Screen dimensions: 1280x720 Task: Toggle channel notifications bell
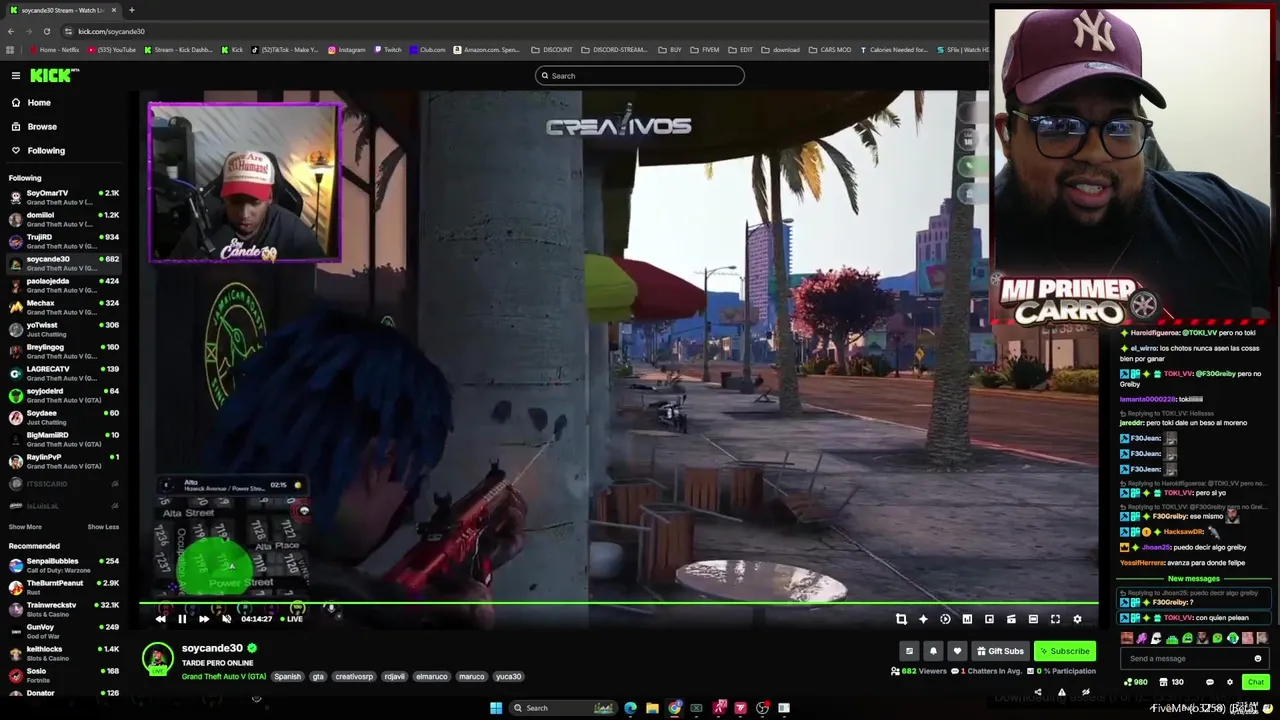pyautogui.click(x=933, y=651)
